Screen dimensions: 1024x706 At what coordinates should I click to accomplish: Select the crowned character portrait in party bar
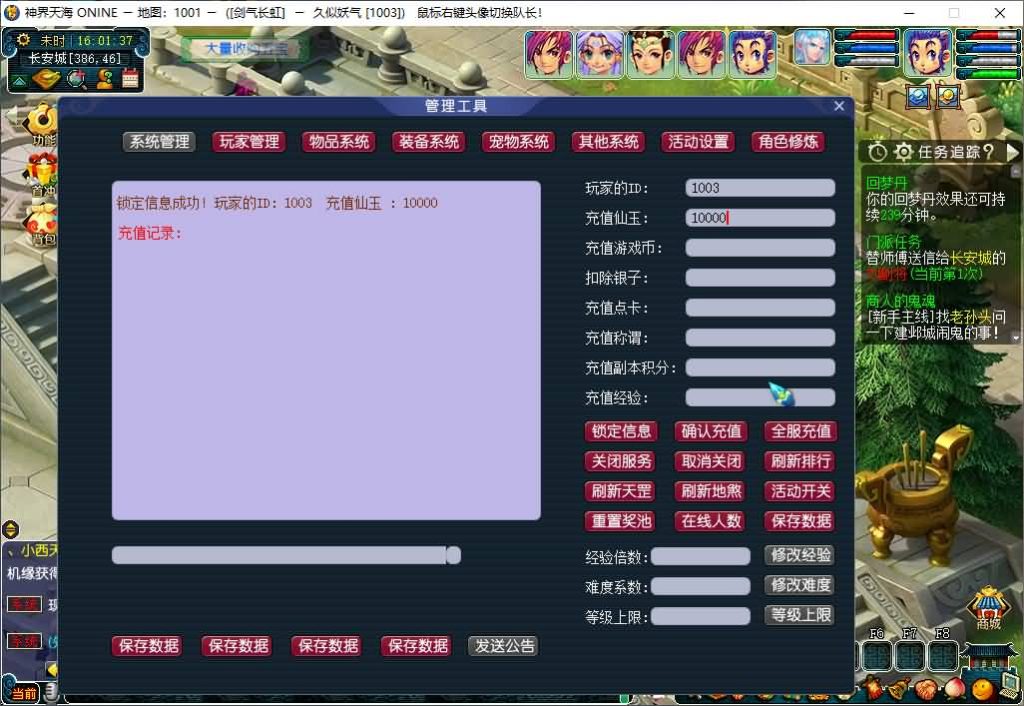[x=650, y=54]
